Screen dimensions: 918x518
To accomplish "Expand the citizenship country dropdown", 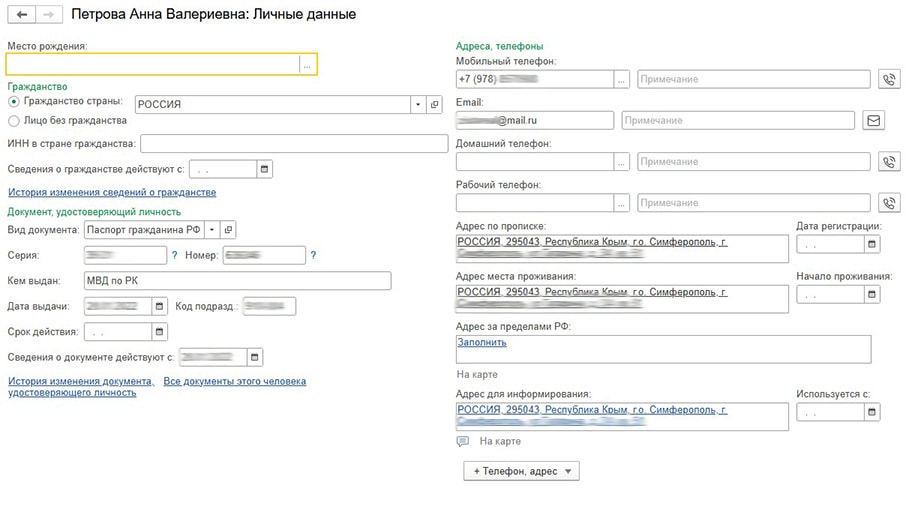I will pyautogui.click(x=417, y=104).
